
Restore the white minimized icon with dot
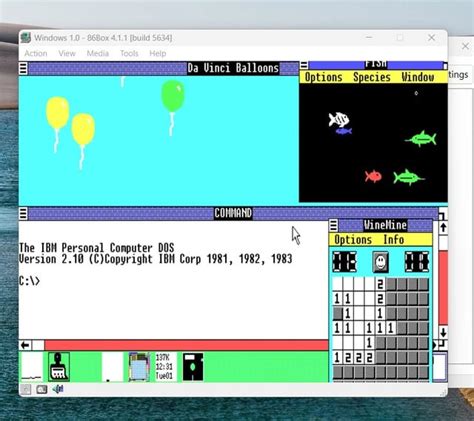click(x=112, y=367)
